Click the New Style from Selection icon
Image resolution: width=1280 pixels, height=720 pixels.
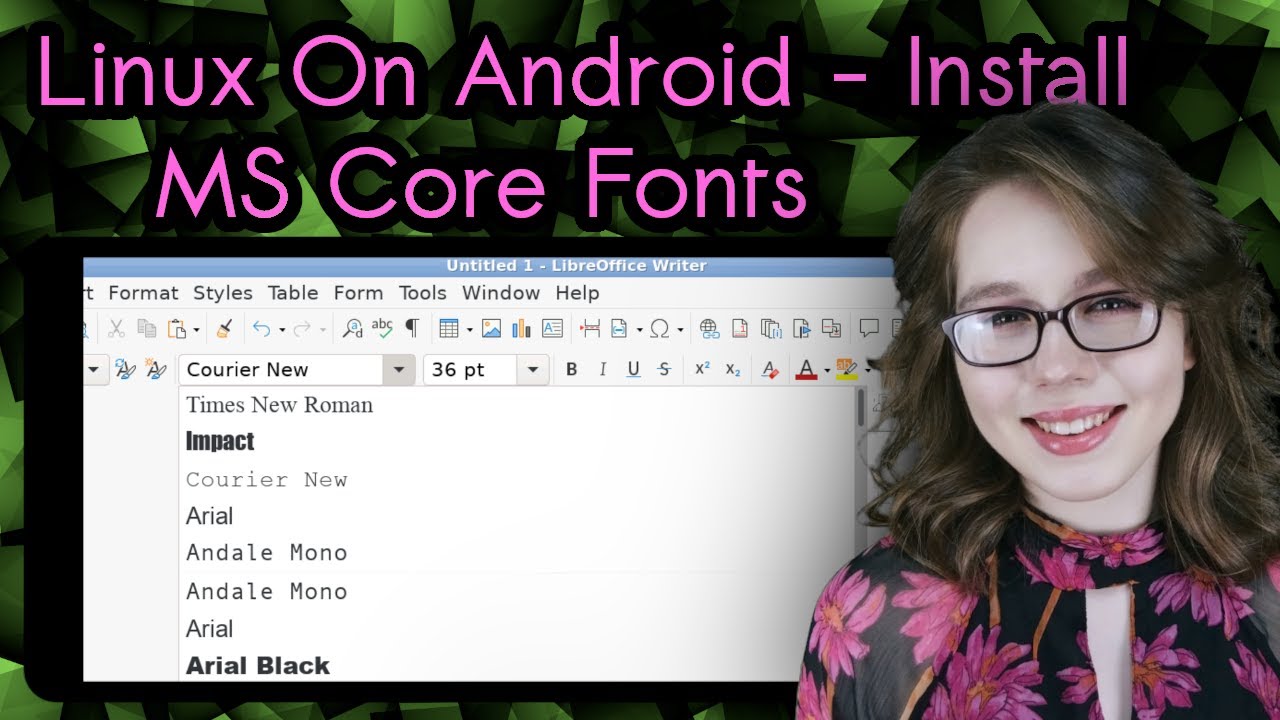point(156,370)
